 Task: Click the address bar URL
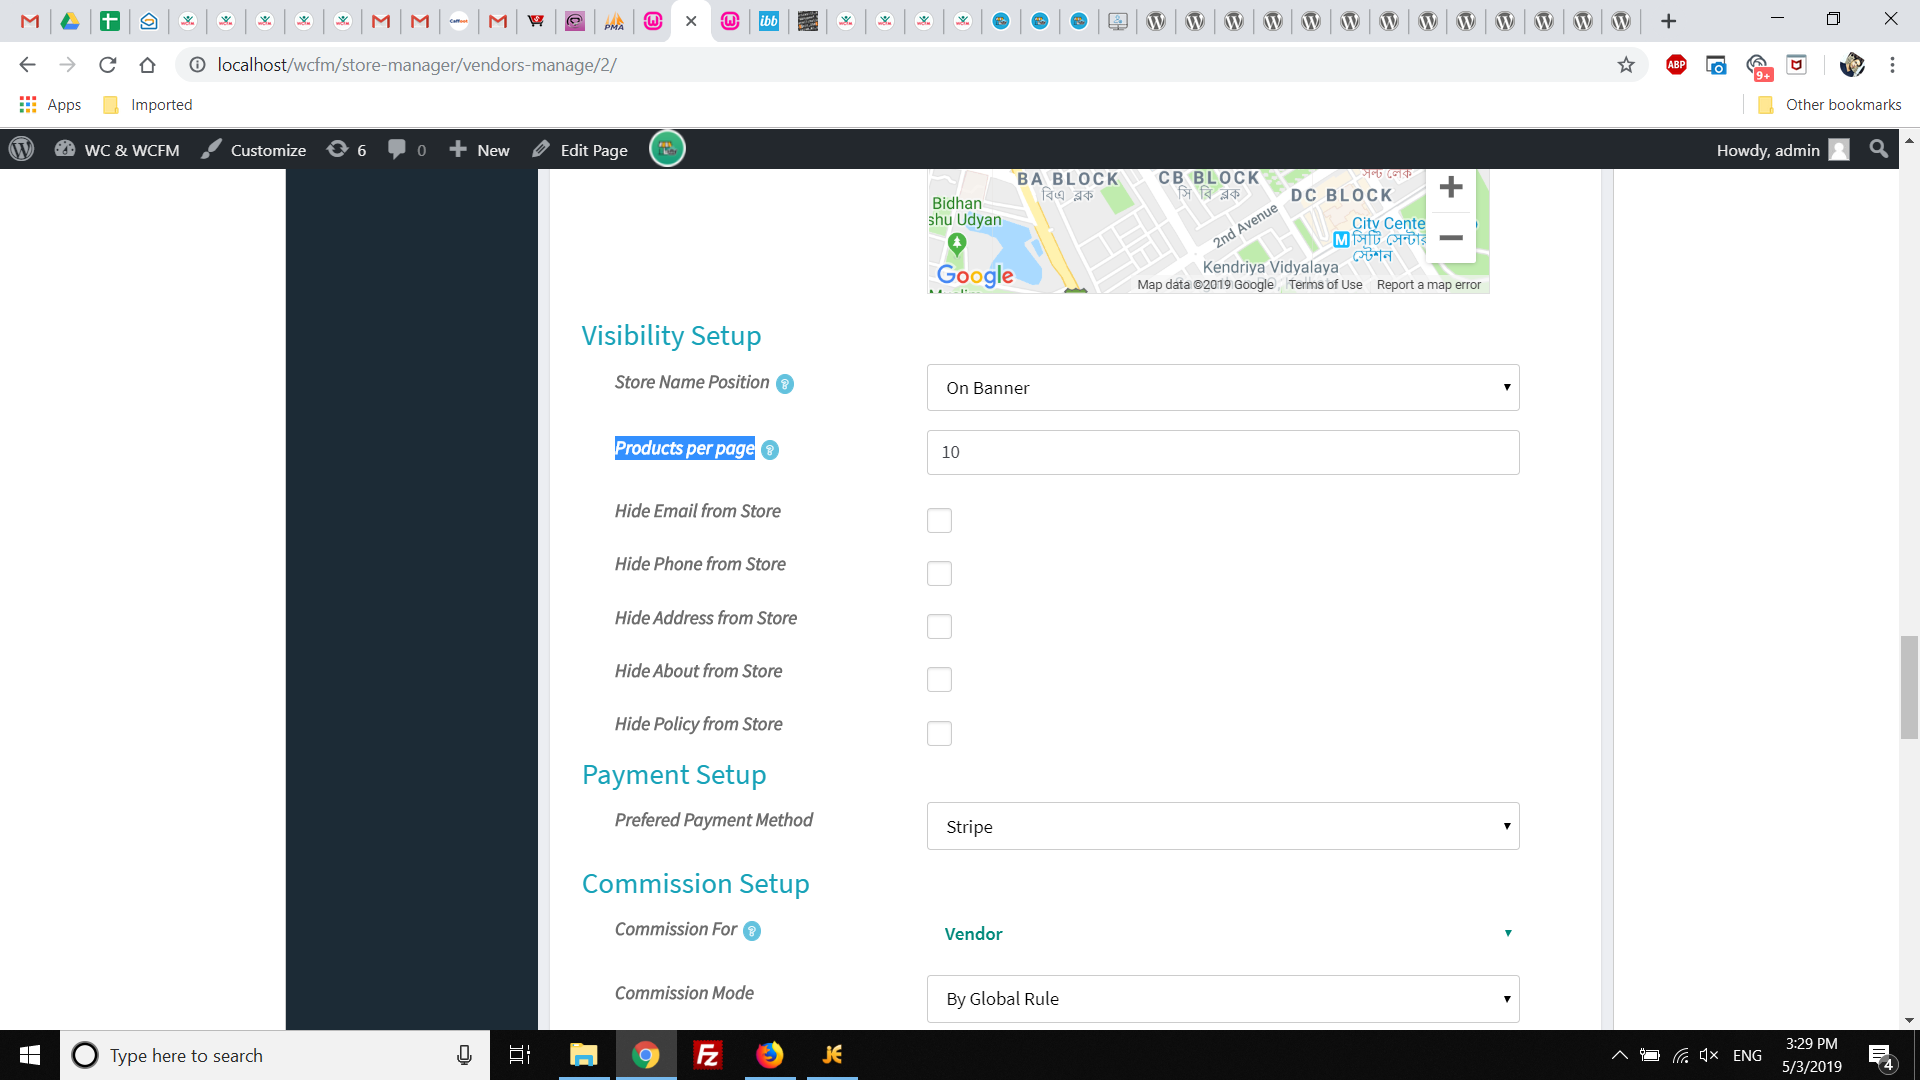(x=417, y=65)
